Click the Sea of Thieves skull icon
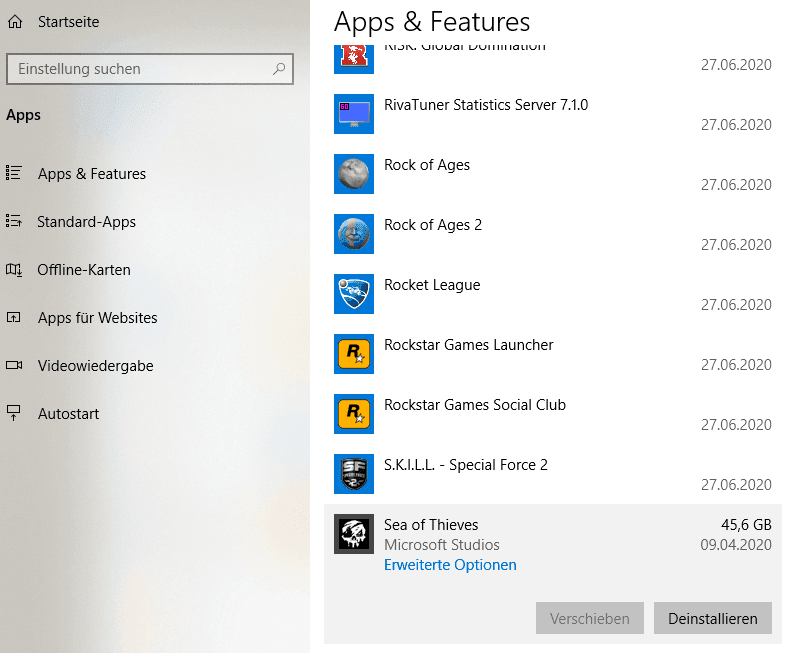The width and height of the screenshot is (786, 653). click(354, 534)
